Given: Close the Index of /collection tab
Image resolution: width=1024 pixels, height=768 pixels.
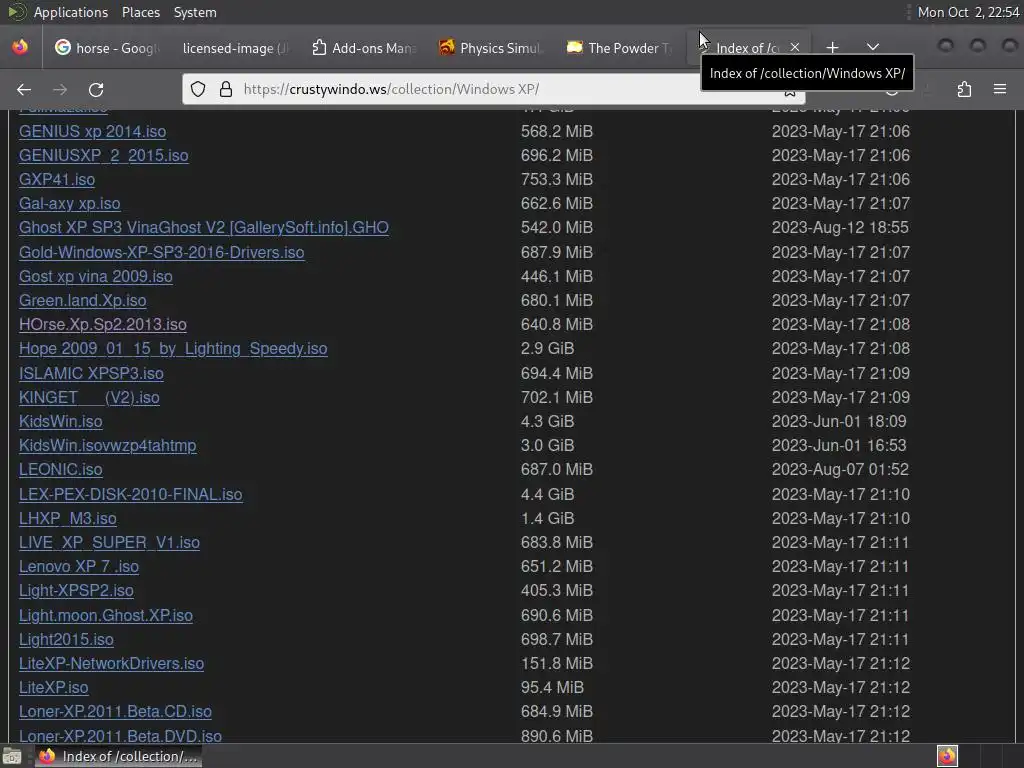Looking at the screenshot, I should (x=795, y=48).
